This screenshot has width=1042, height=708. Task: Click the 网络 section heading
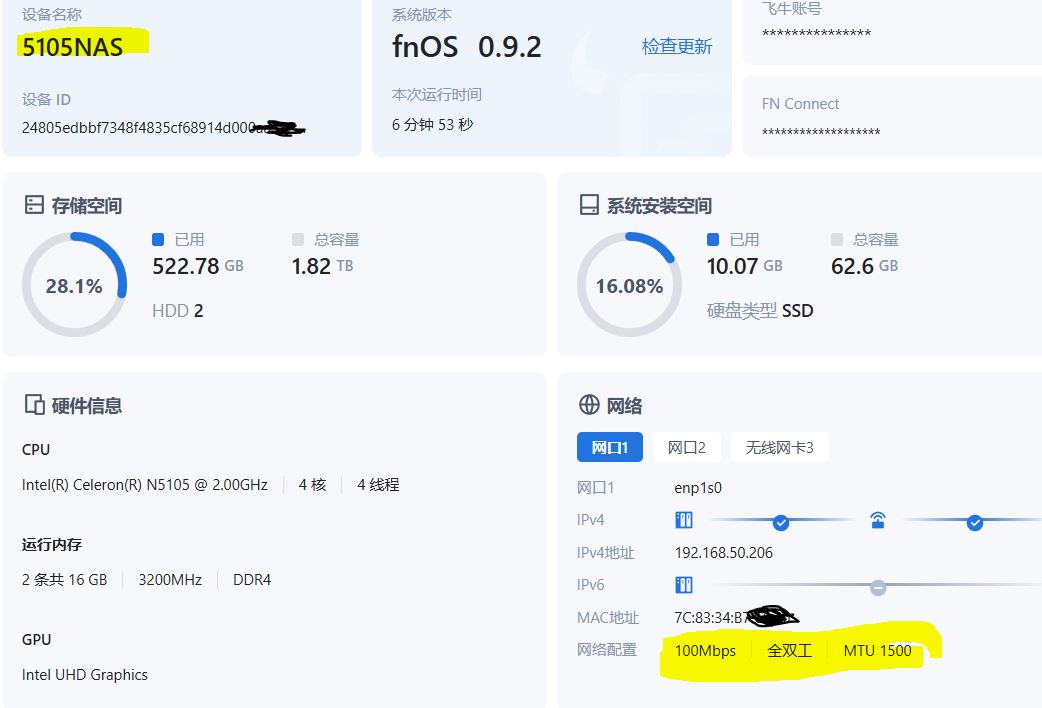[x=624, y=406]
